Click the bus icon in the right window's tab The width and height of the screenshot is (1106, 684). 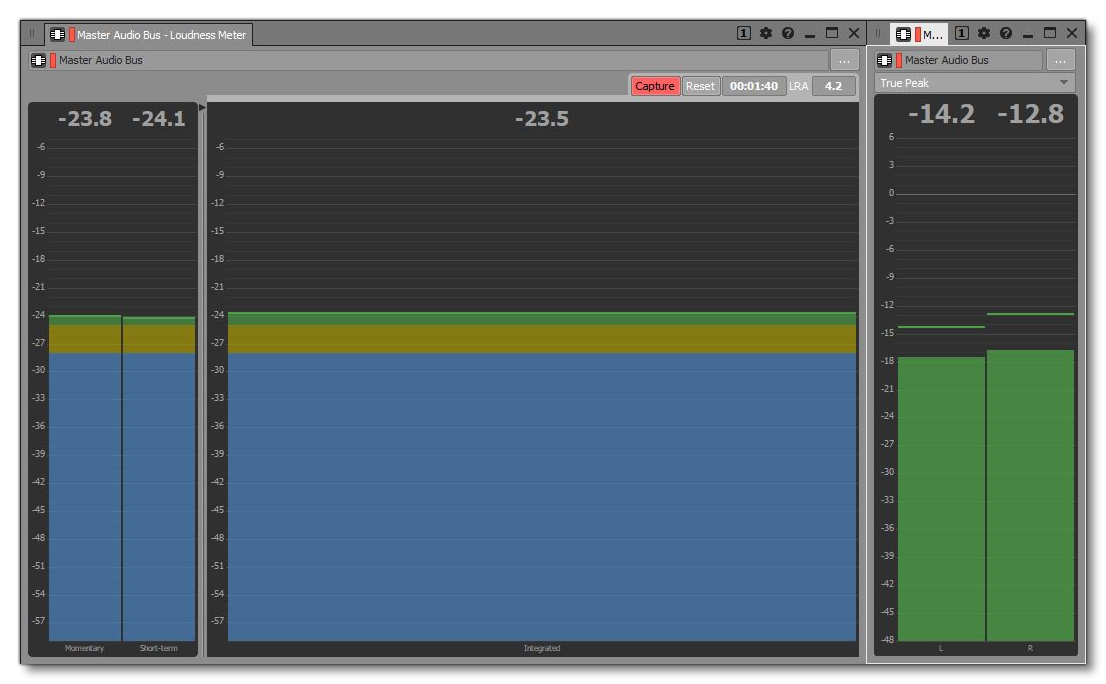(903, 33)
